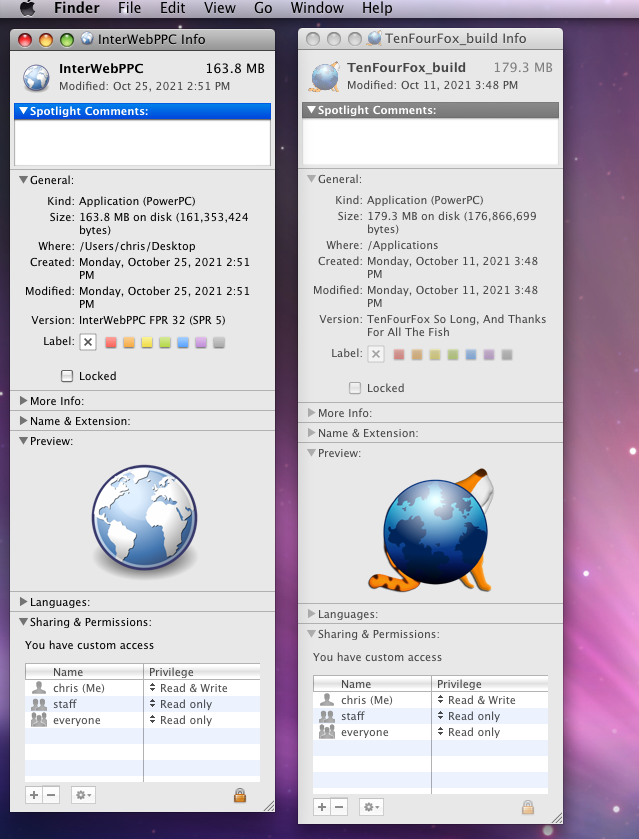Click title bar proxy icon of InterWebPPC Info
The height and width of the screenshot is (839, 639).
point(87,39)
